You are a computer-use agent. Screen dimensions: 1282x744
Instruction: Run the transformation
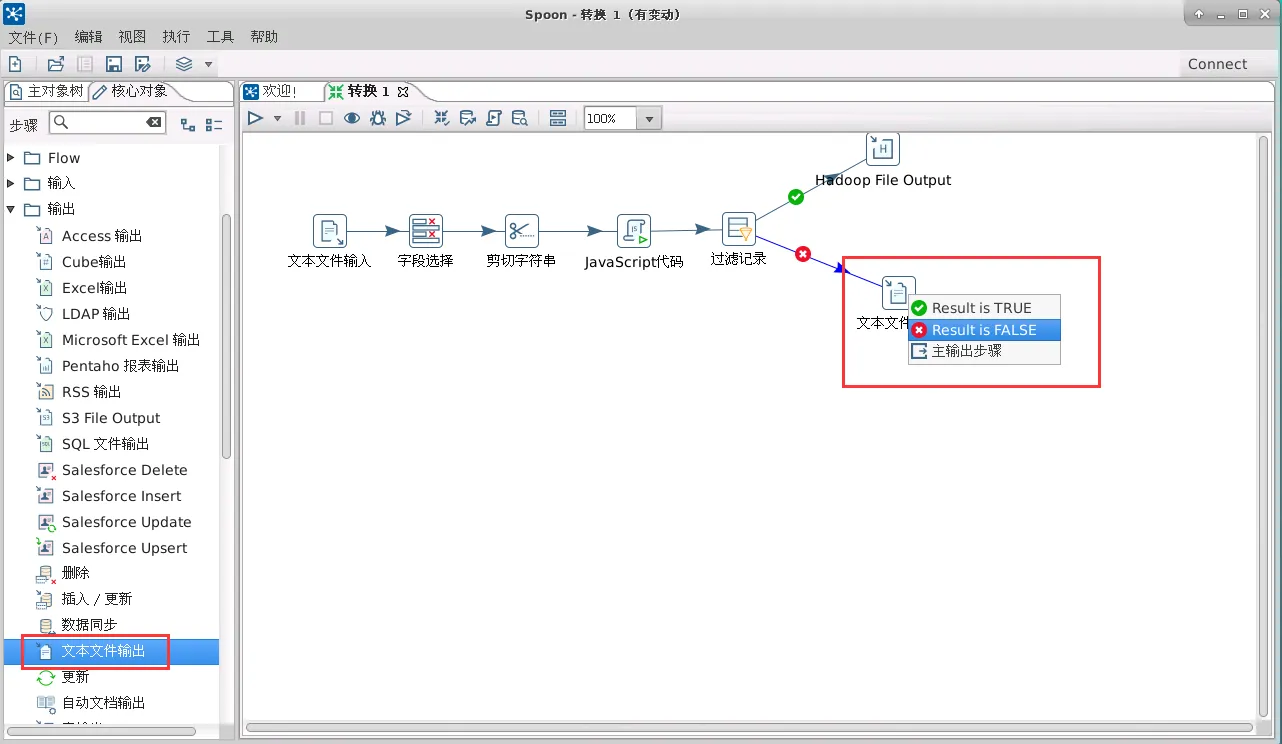tap(255, 118)
